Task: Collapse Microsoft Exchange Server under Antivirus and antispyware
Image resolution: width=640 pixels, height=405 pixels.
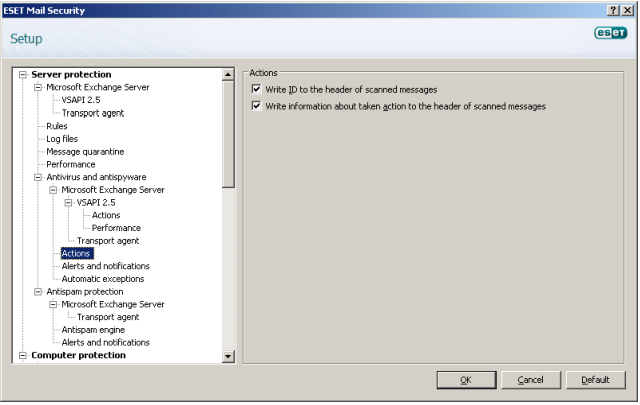Action: (53, 190)
